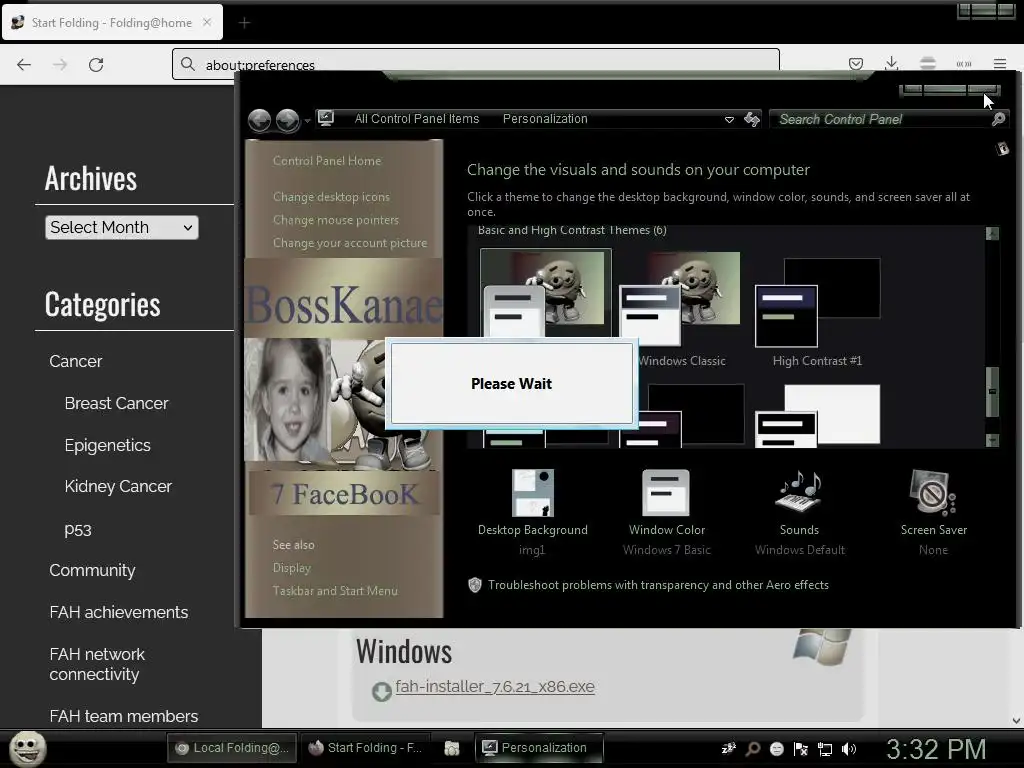Open browser Downloads icon
The height and width of the screenshot is (768, 1024).
point(891,63)
